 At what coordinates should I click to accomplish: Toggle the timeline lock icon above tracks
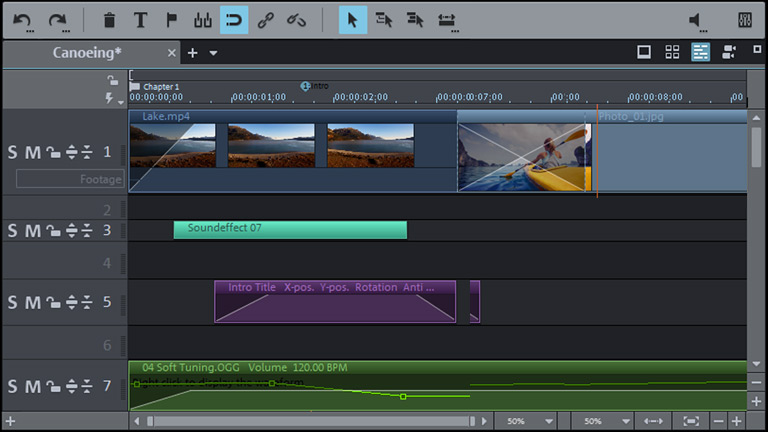113,80
